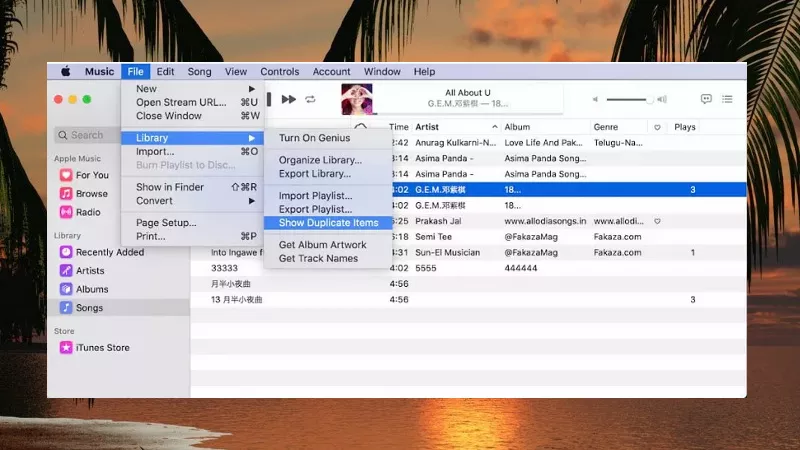The width and height of the screenshot is (800, 450).
Task: Select Organize Library...
Action: [328, 160]
